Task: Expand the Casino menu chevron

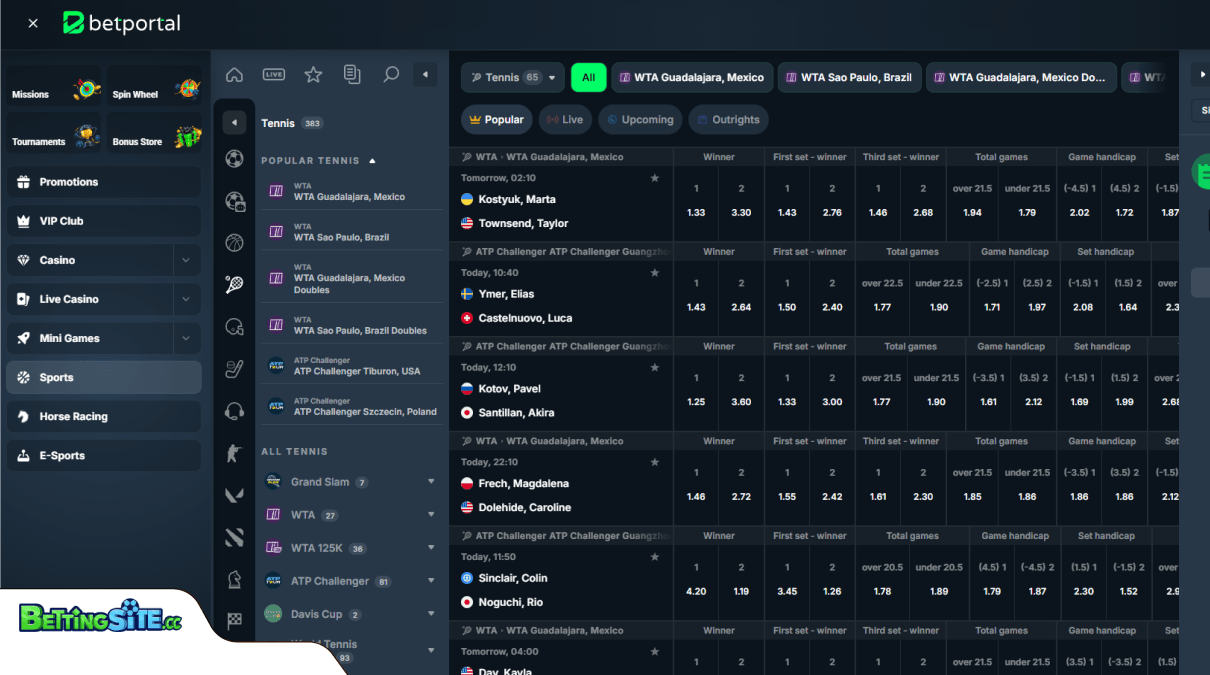Action: tap(186, 260)
